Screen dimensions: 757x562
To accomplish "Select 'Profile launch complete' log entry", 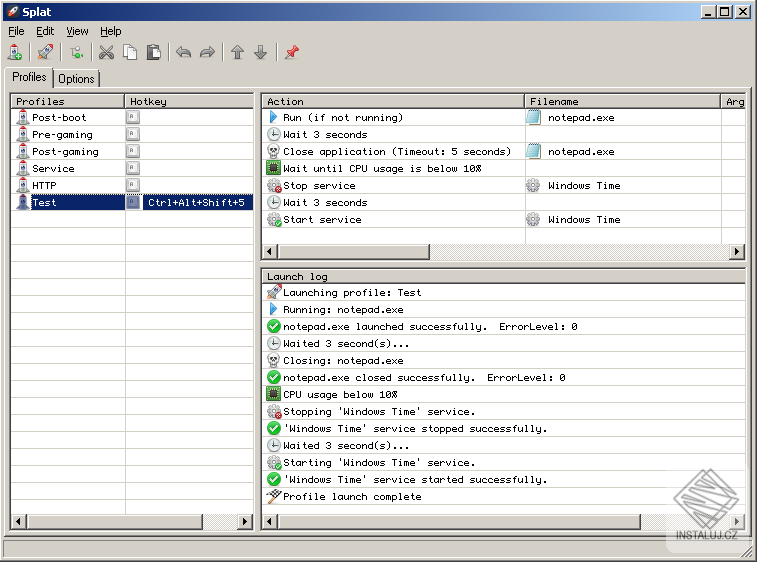I will click(x=352, y=496).
